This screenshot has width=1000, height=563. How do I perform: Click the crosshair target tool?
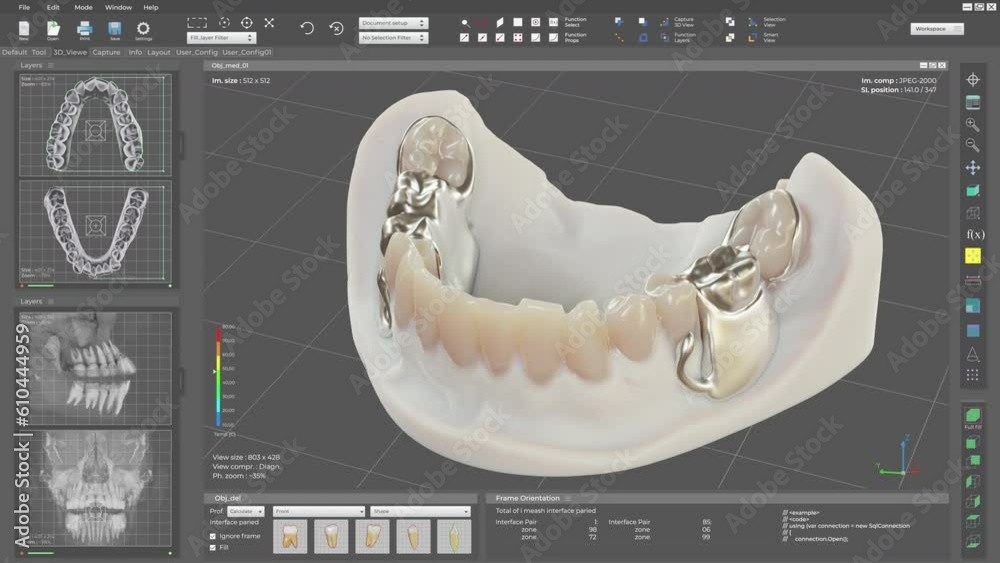click(247, 23)
